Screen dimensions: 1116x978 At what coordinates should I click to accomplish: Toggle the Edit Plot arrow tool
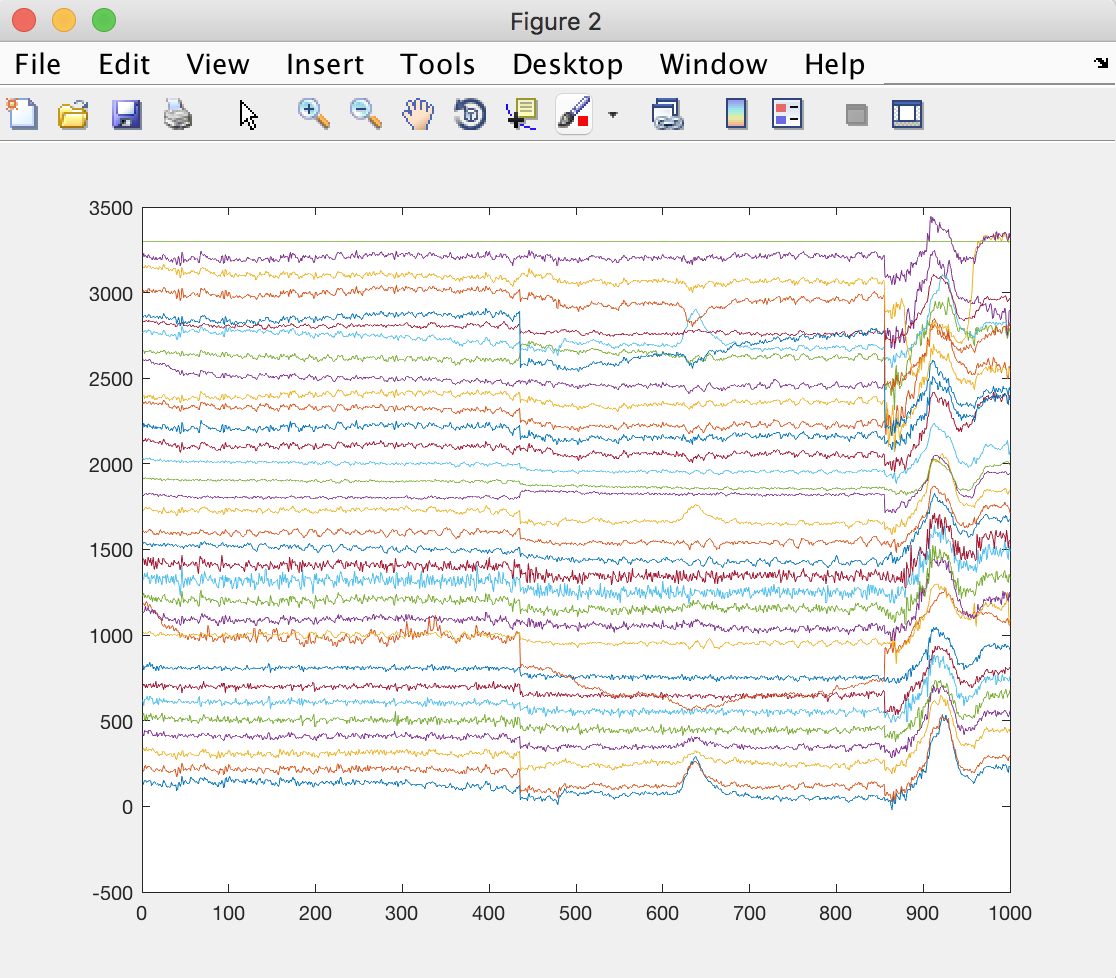[248, 115]
